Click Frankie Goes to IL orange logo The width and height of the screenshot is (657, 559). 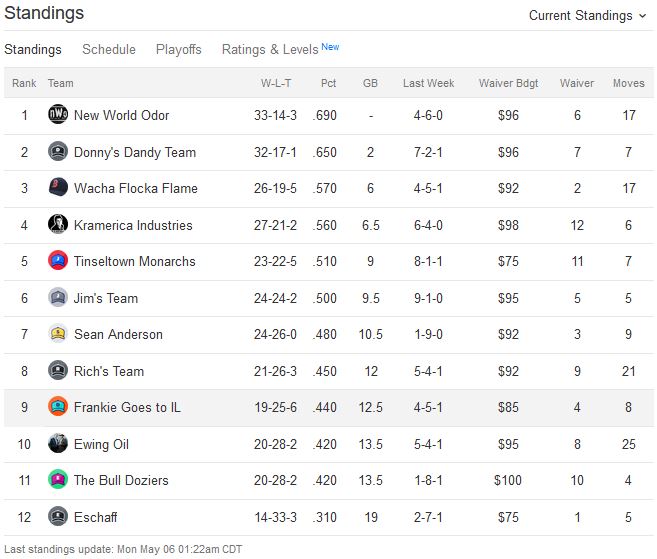click(x=58, y=406)
